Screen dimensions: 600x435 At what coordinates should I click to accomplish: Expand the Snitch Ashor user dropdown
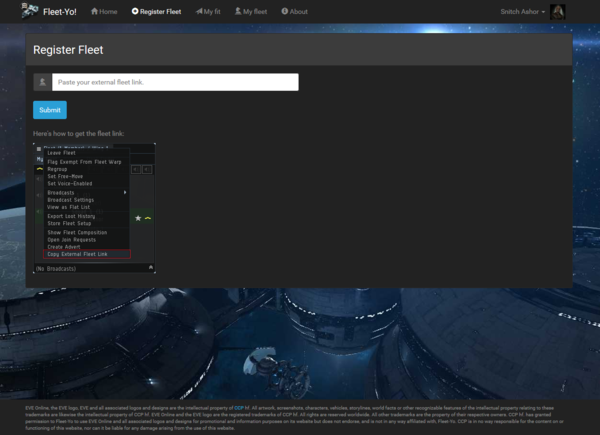522,11
